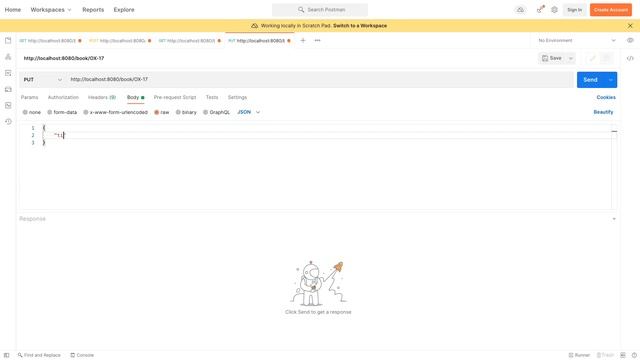Open the Trash
The height and width of the screenshot is (360, 640).
(605, 355)
